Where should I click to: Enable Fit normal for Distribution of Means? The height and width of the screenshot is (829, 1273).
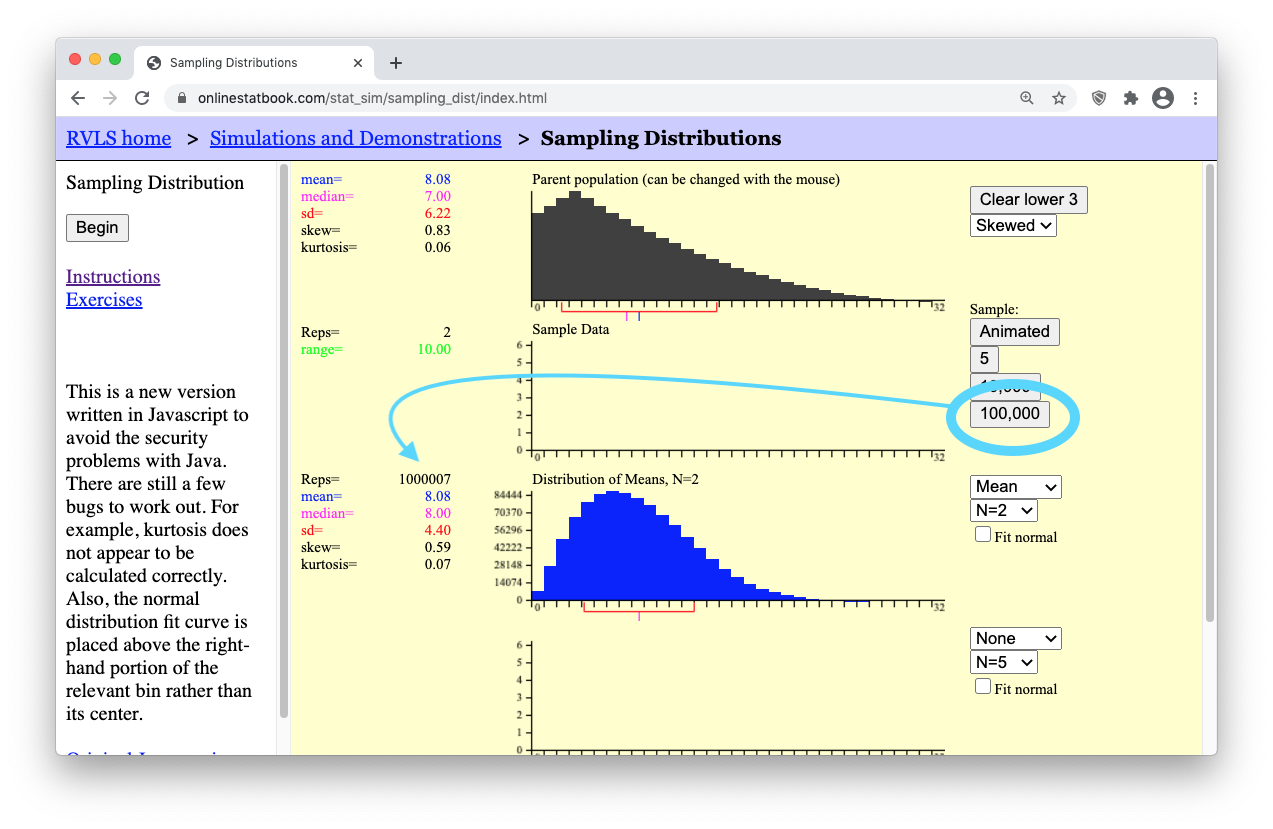[983, 535]
